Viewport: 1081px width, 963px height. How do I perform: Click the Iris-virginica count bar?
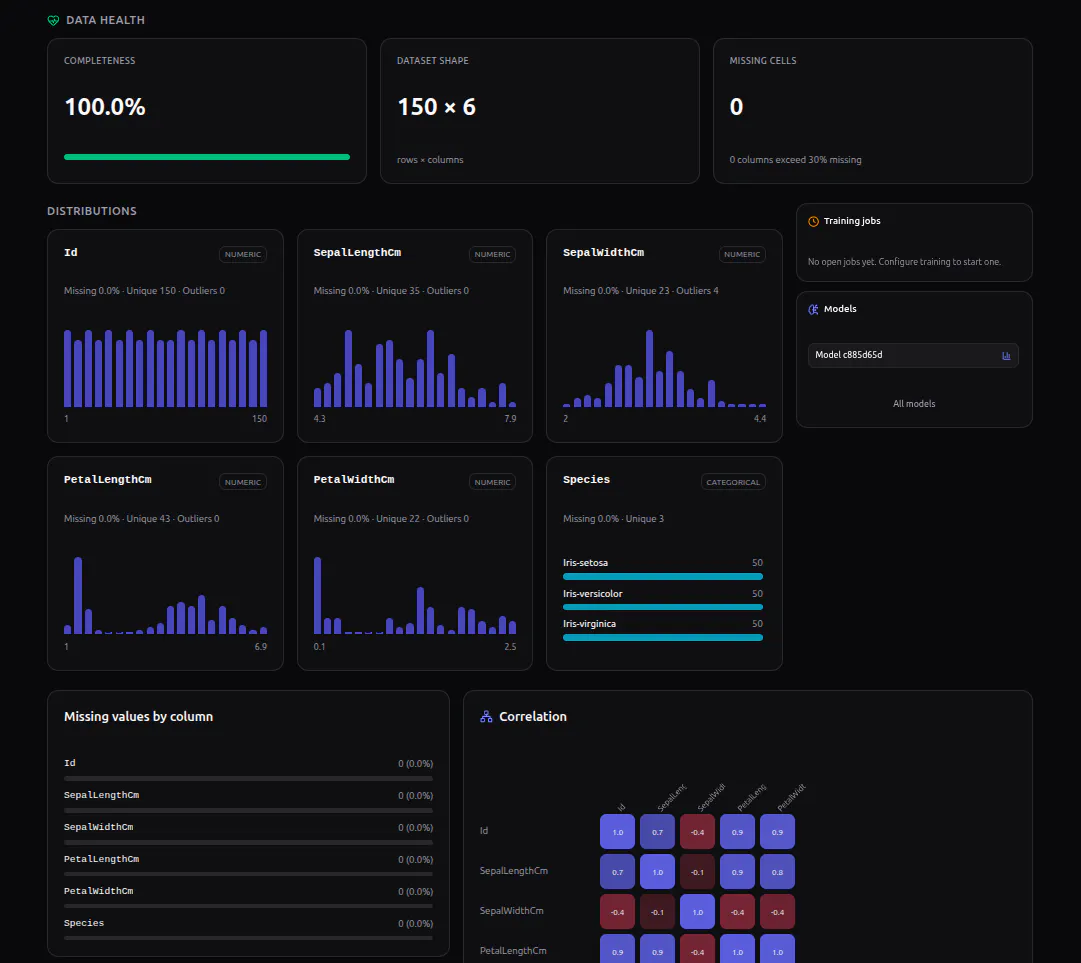(x=663, y=638)
